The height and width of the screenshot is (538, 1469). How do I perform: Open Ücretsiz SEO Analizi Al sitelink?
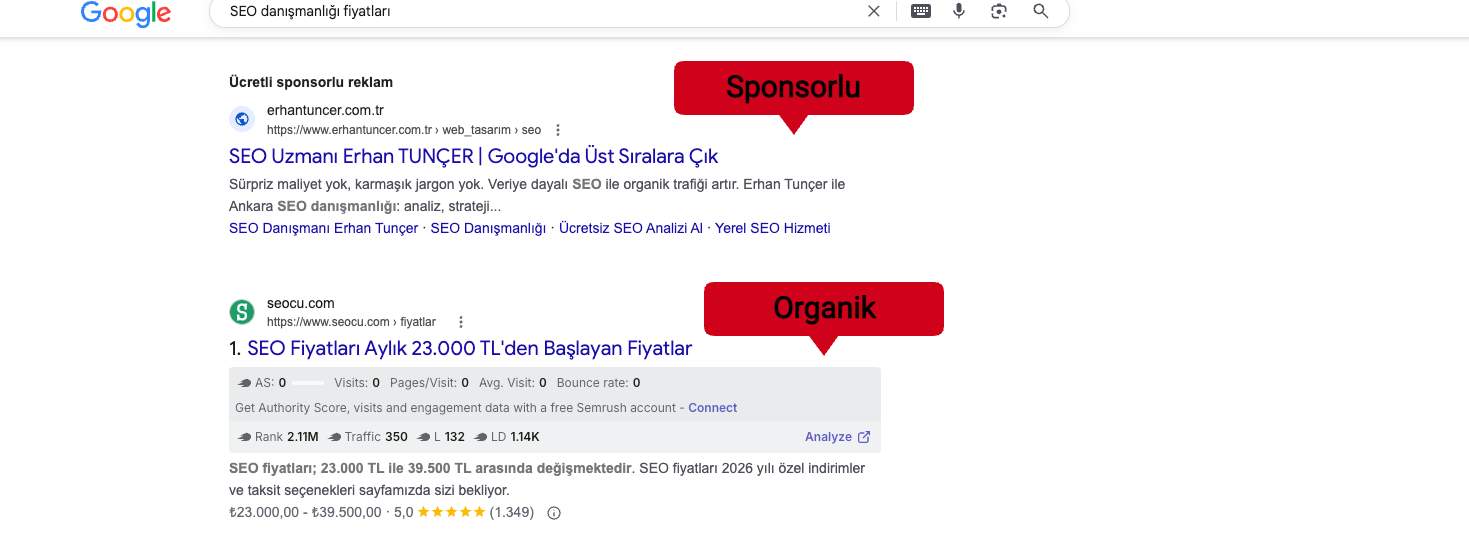click(631, 228)
